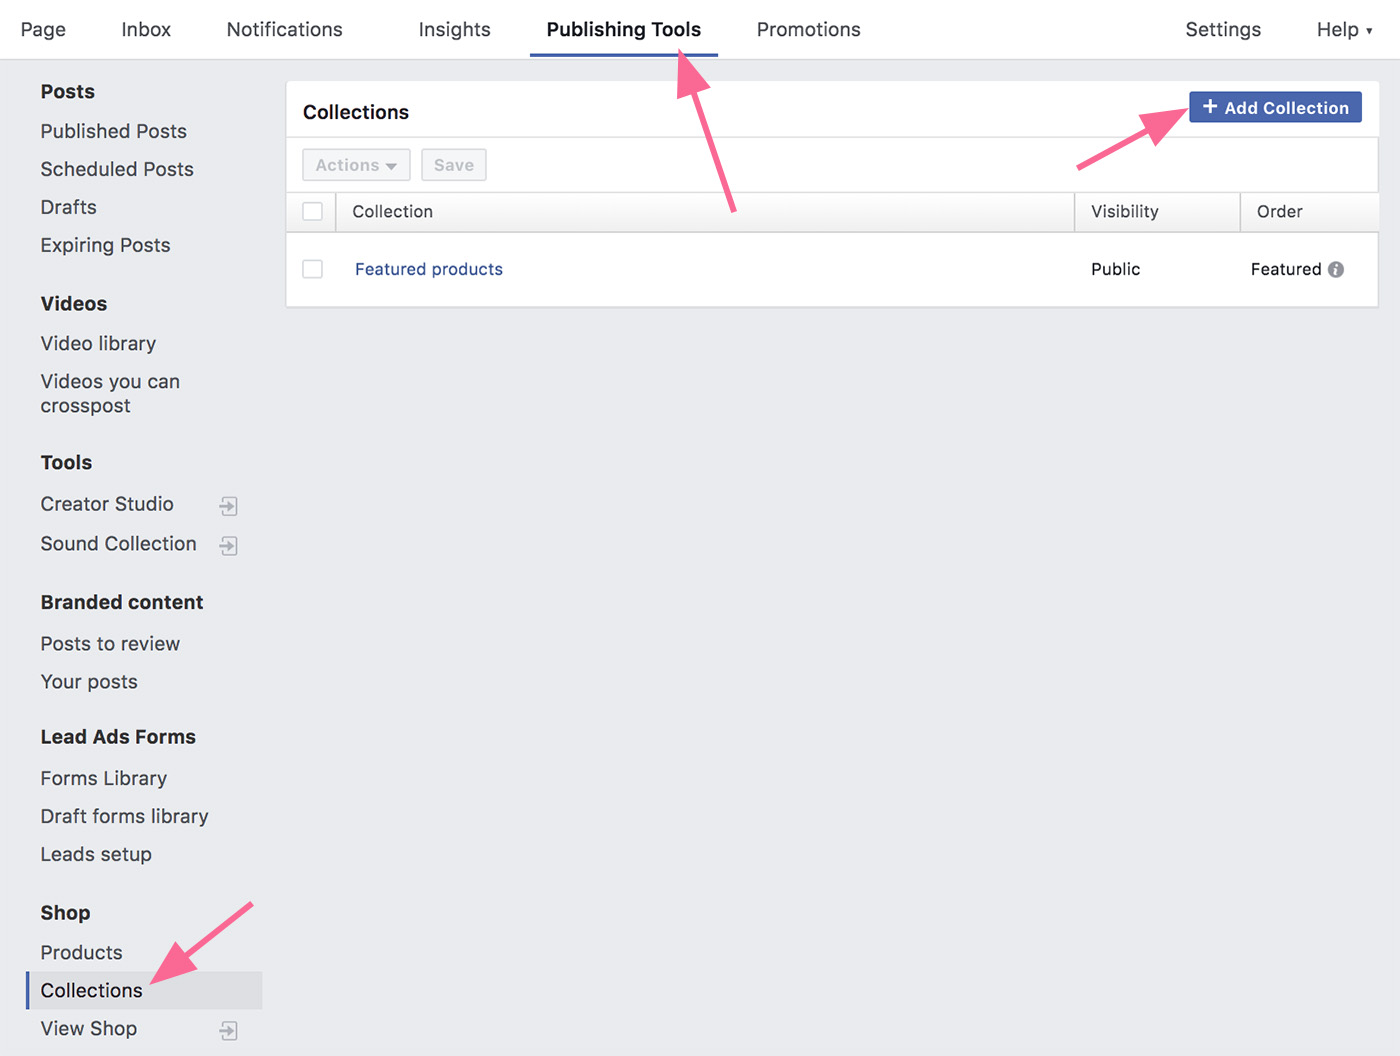Open Scheduled Posts in the sidebar
Screen dimensions: 1400x1056
pos(117,169)
